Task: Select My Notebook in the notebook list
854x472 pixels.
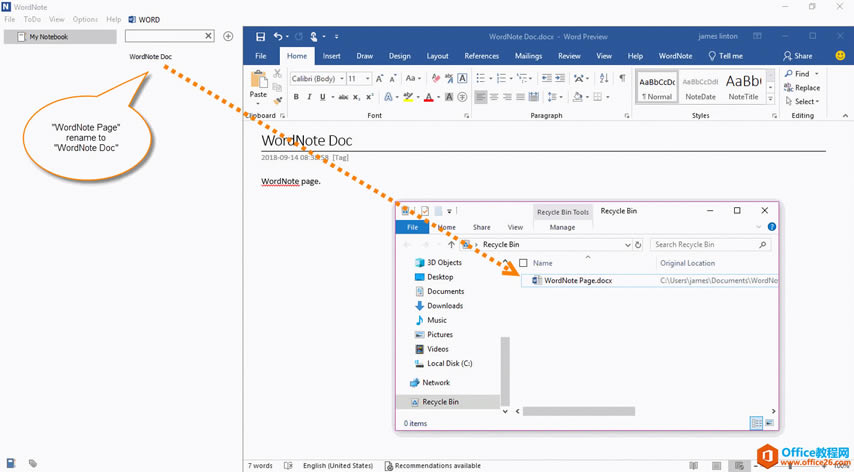Action: [x=60, y=37]
